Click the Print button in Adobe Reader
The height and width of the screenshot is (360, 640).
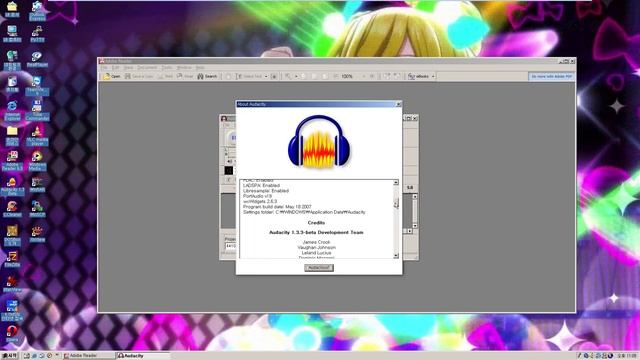pos(166,76)
